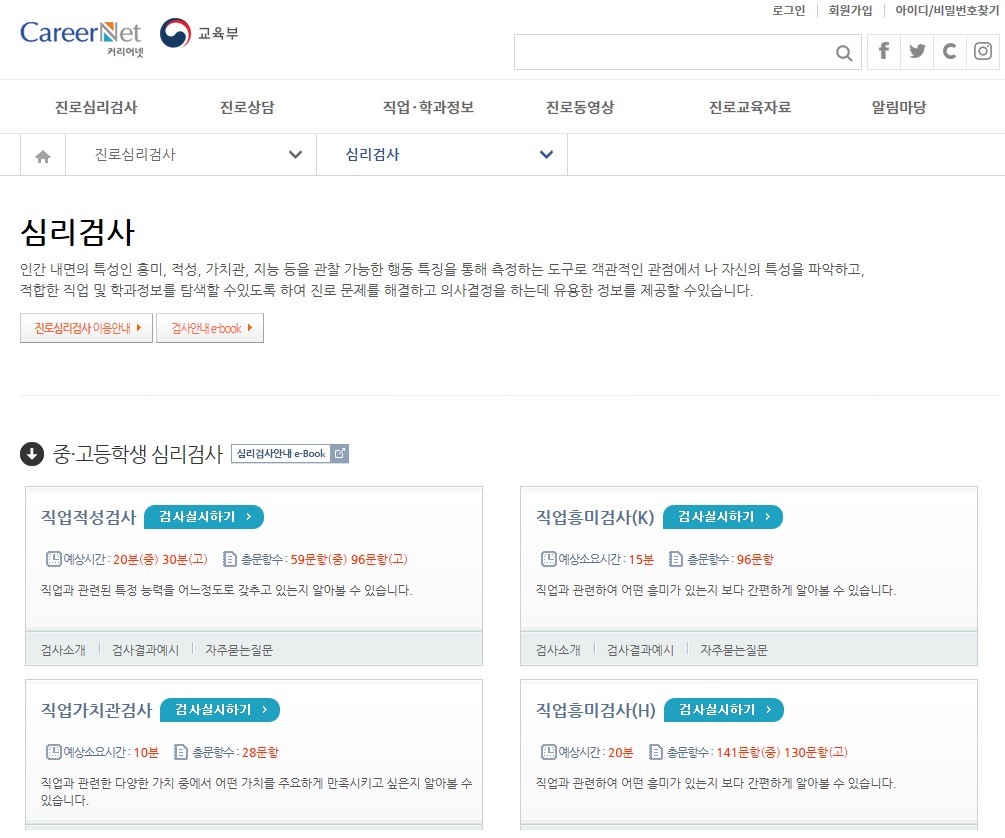Go to home via house icon
The height and width of the screenshot is (838, 1005).
click(43, 156)
